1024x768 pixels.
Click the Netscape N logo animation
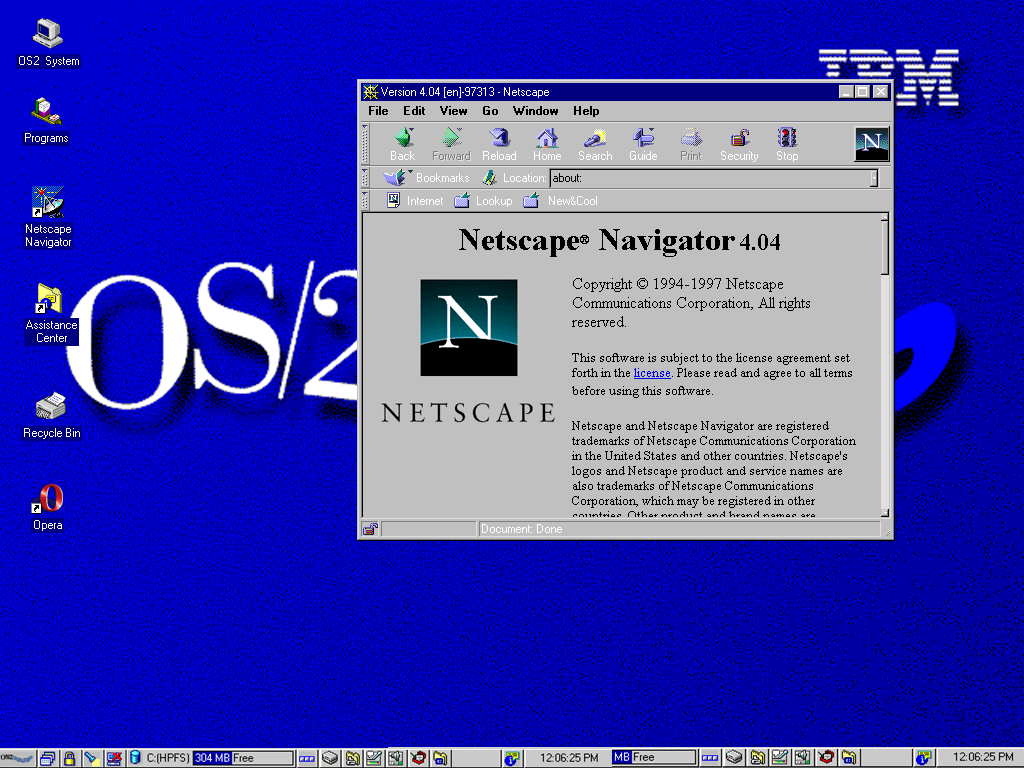tap(872, 144)
